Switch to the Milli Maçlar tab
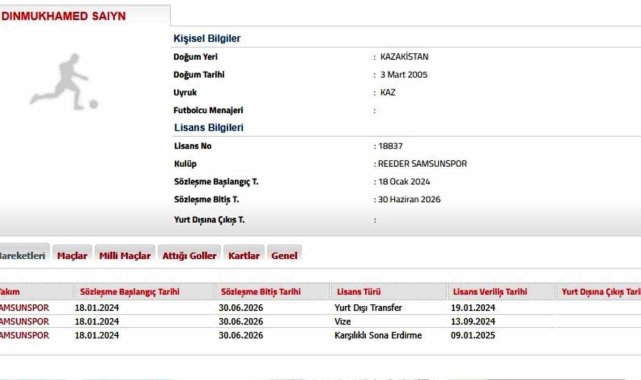The width and height of the screenshot is (641, 380). tap(125, 255)
